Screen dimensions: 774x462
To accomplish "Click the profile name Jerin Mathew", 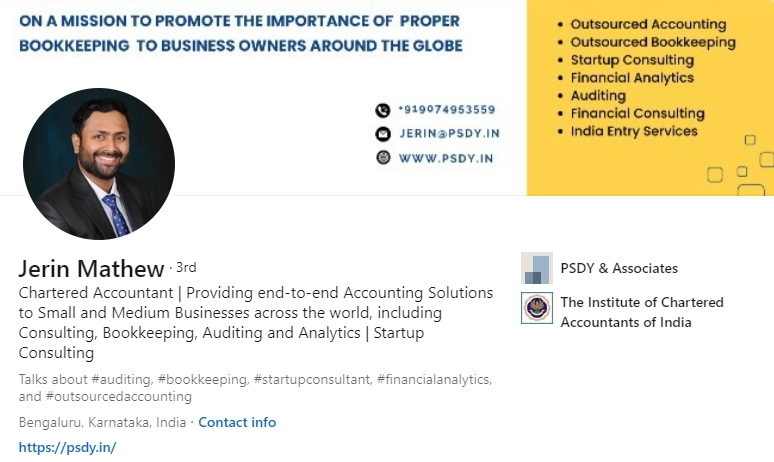I will pyautogui.click(x=91, y=269).
